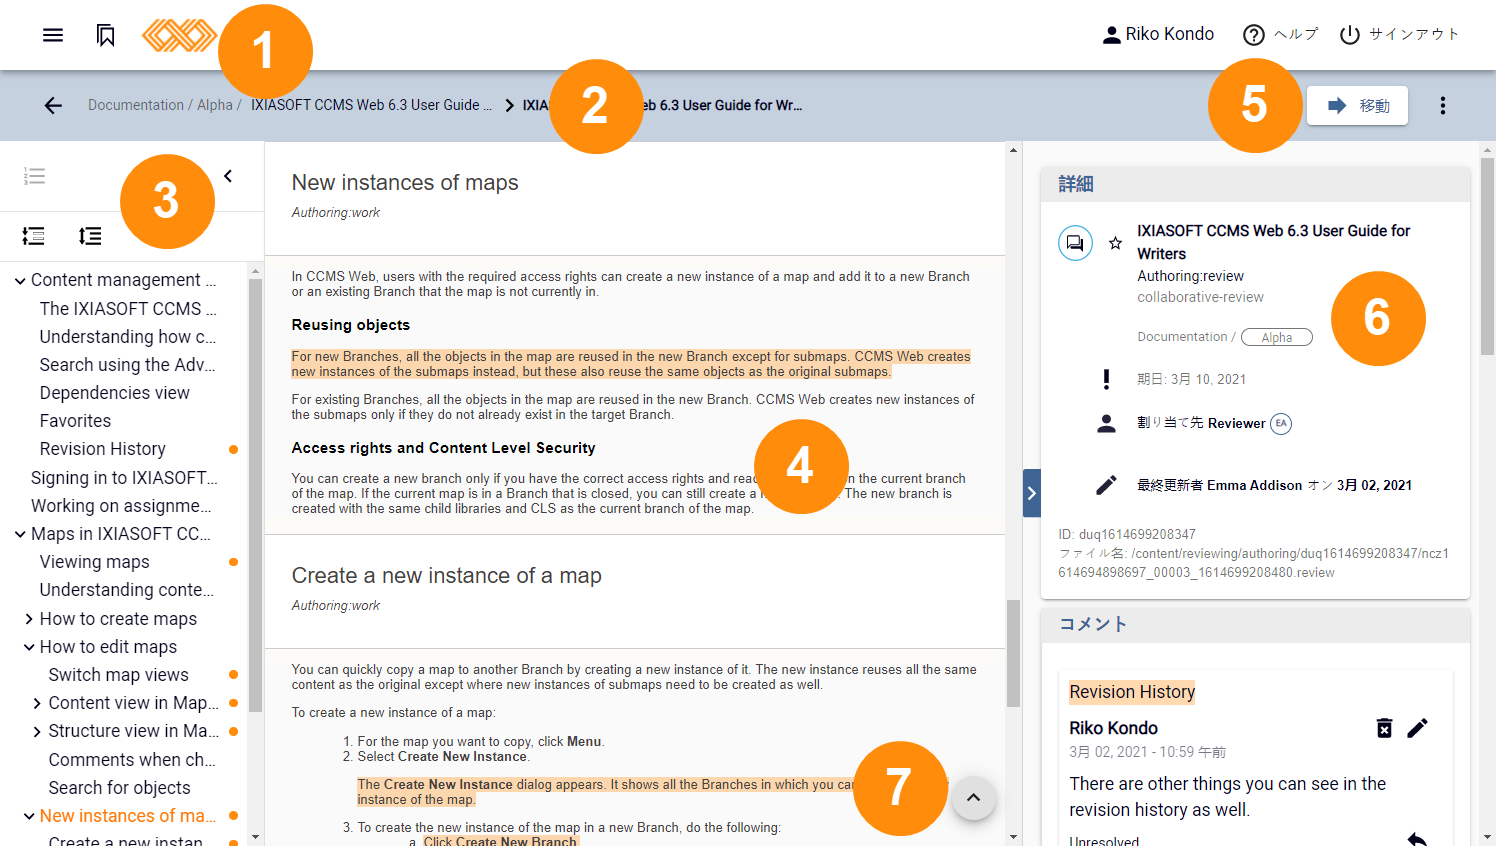Image resolution: width=1496 pixels, height=846 pixels.
Task: Click content pane scrollbar down arrow
Action: coord(1014,837)
